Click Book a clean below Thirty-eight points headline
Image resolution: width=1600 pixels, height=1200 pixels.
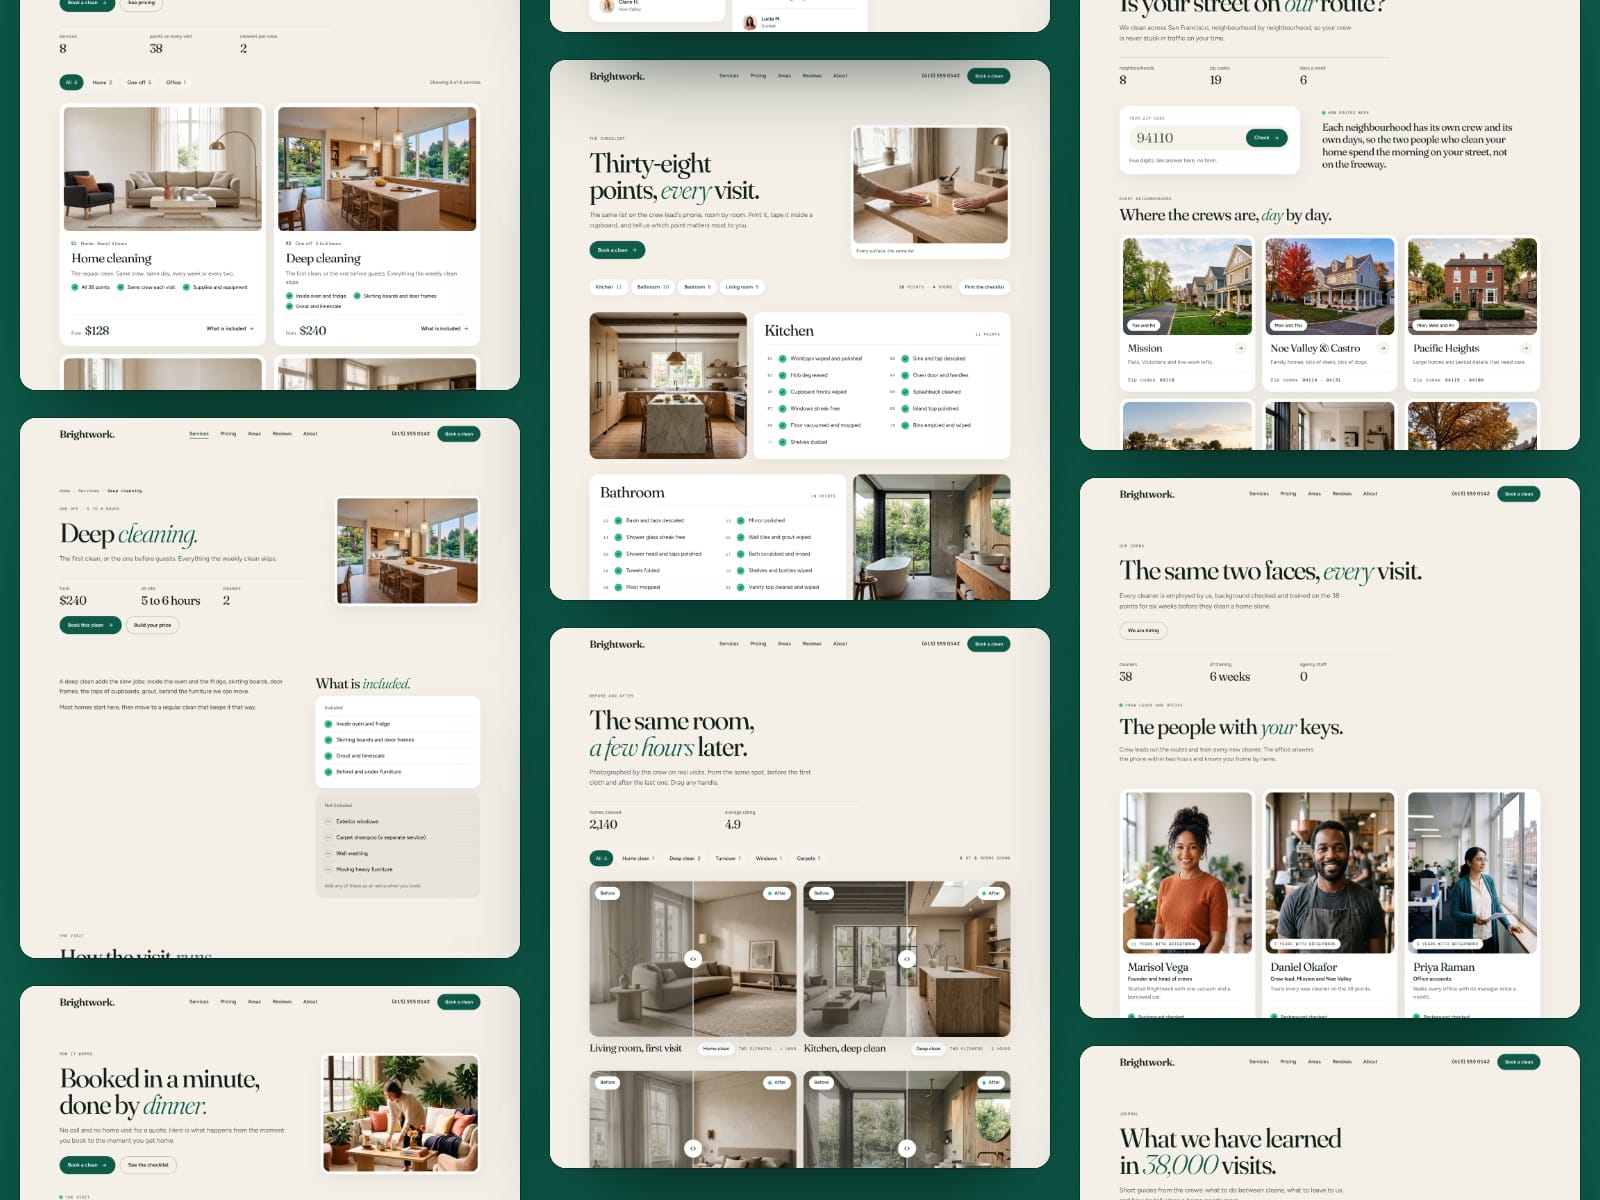617,250
